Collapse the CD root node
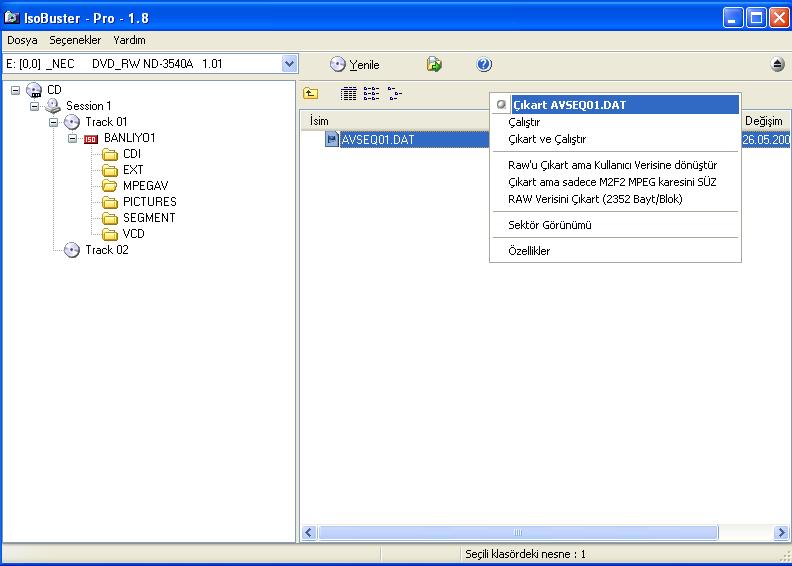The image size is (792, 566). tap(16, 90)
